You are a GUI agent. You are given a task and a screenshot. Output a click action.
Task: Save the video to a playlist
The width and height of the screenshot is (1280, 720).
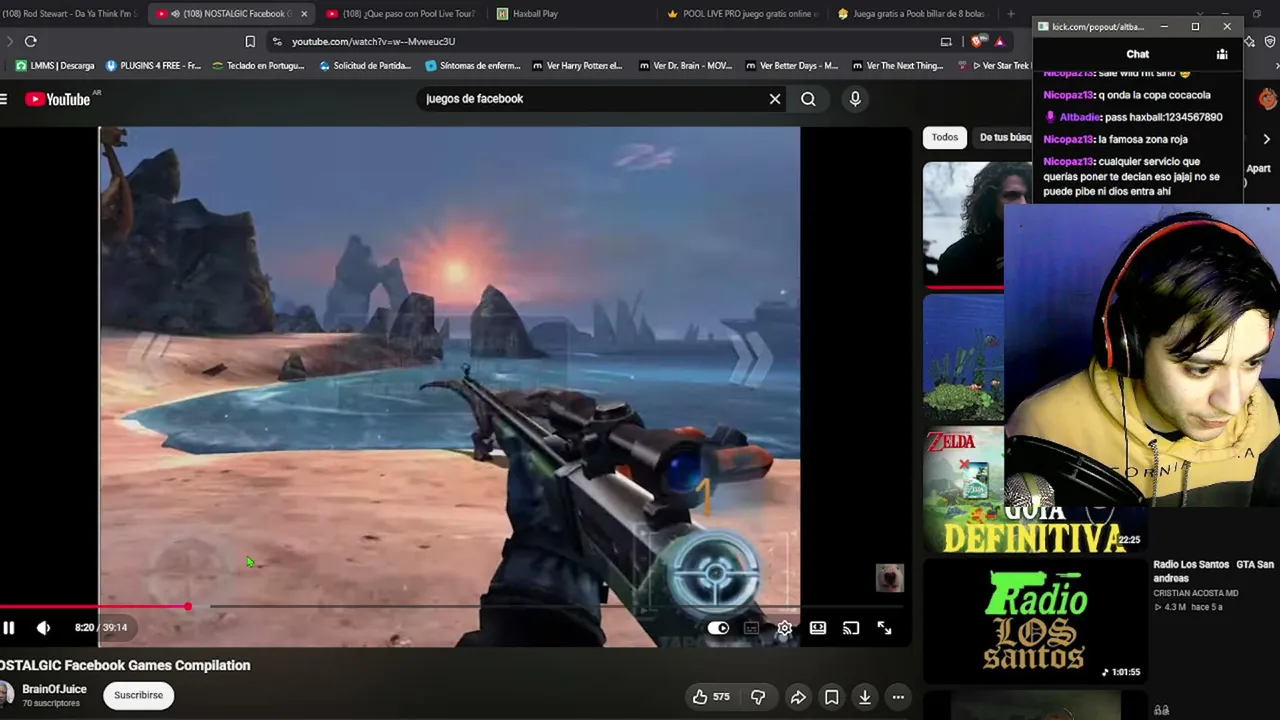click(831, 697)
